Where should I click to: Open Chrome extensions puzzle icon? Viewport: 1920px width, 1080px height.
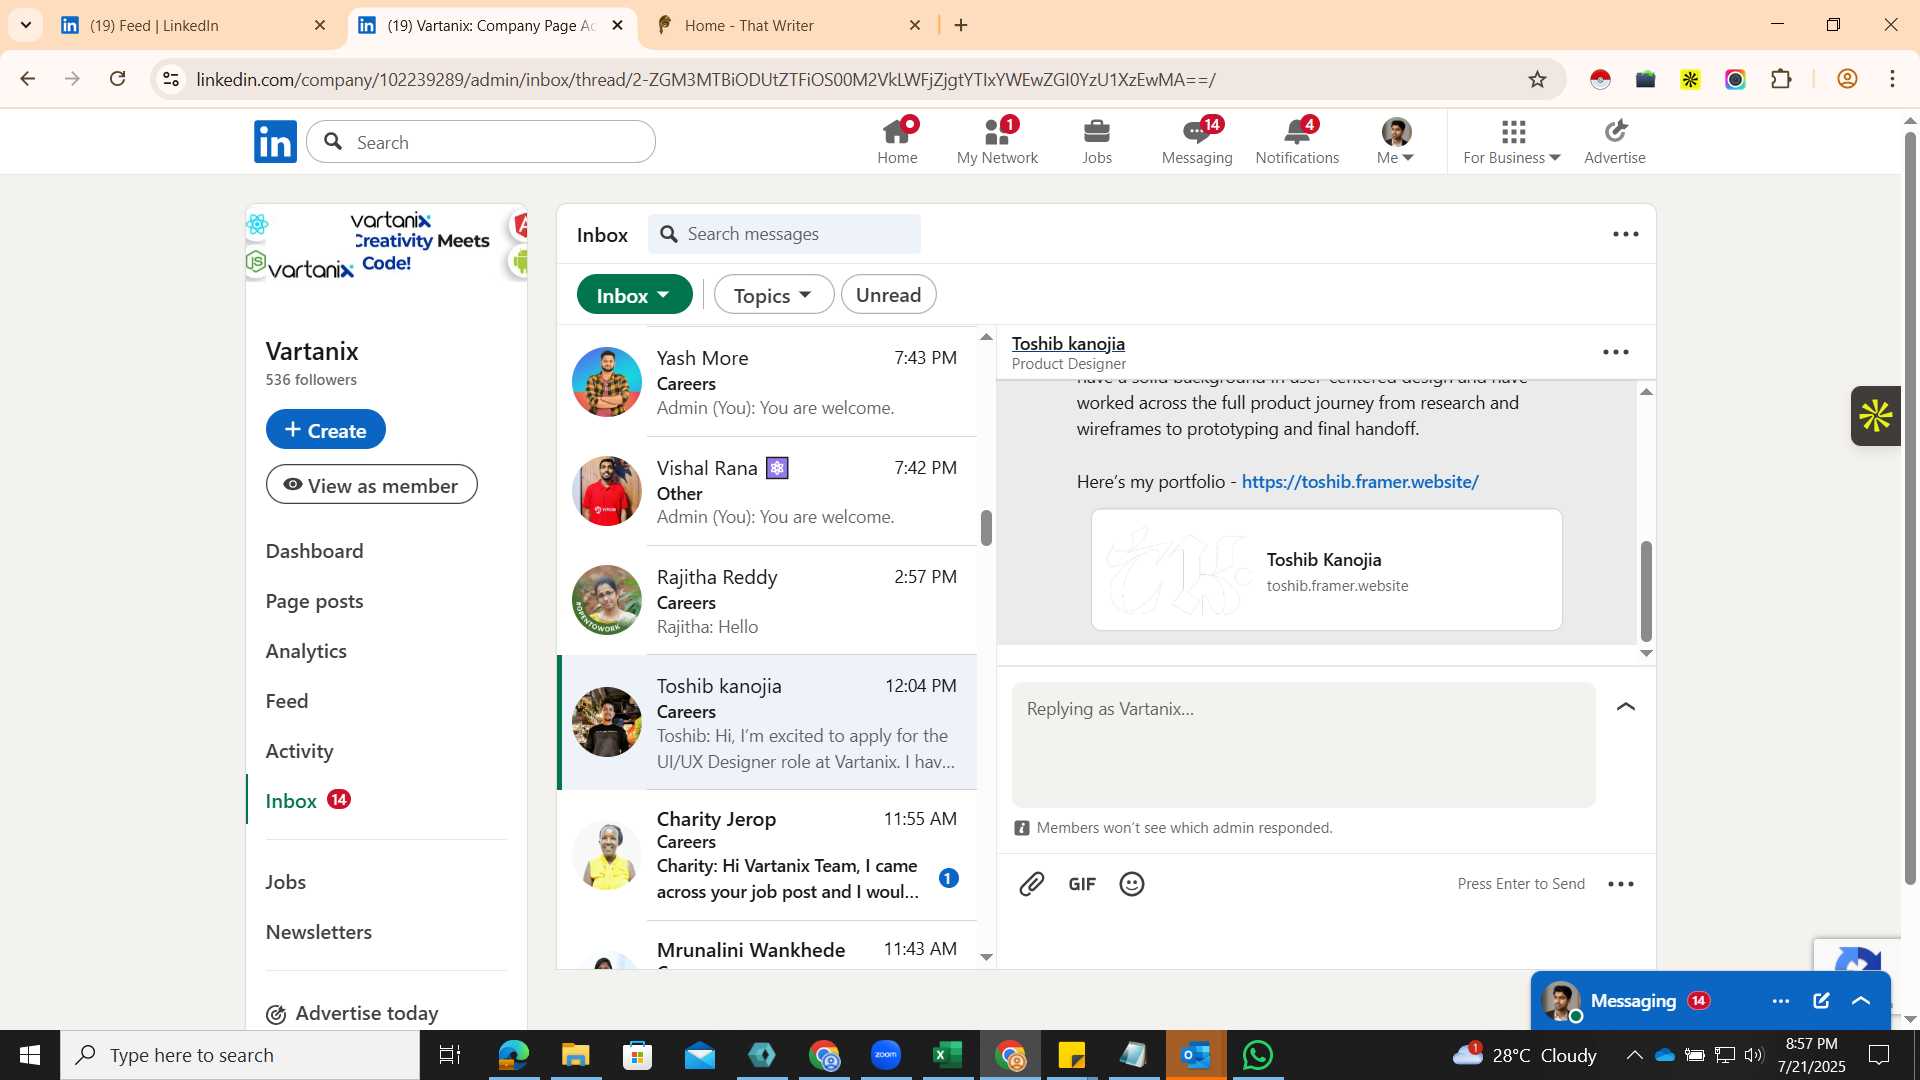(x=1781, y=79)
